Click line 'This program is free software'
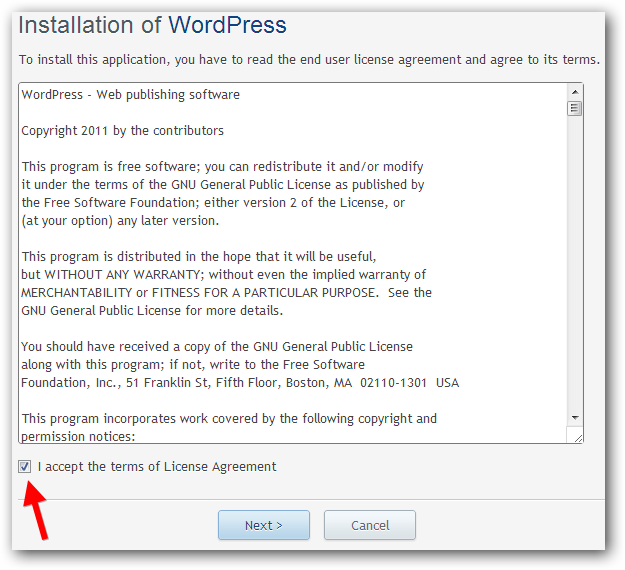The width and height of the screenshot is (625, 570). (x=222, y=167)
